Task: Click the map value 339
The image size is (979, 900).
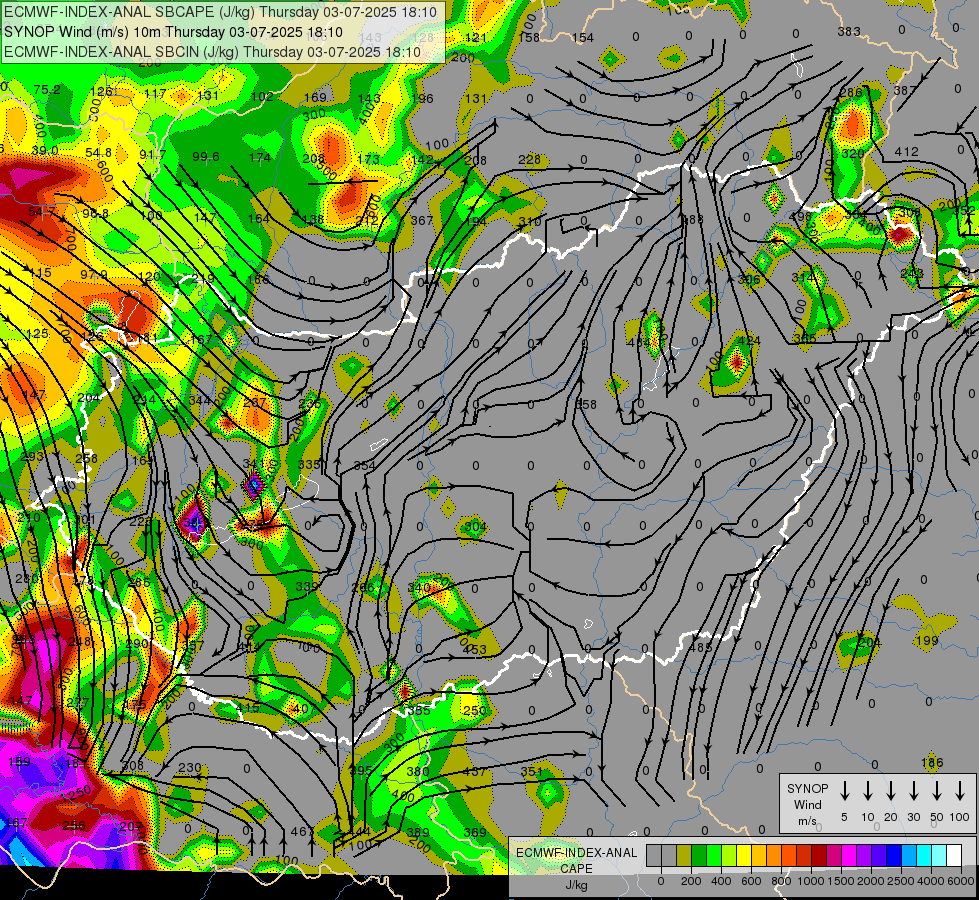Action: [x=307, y=586]
